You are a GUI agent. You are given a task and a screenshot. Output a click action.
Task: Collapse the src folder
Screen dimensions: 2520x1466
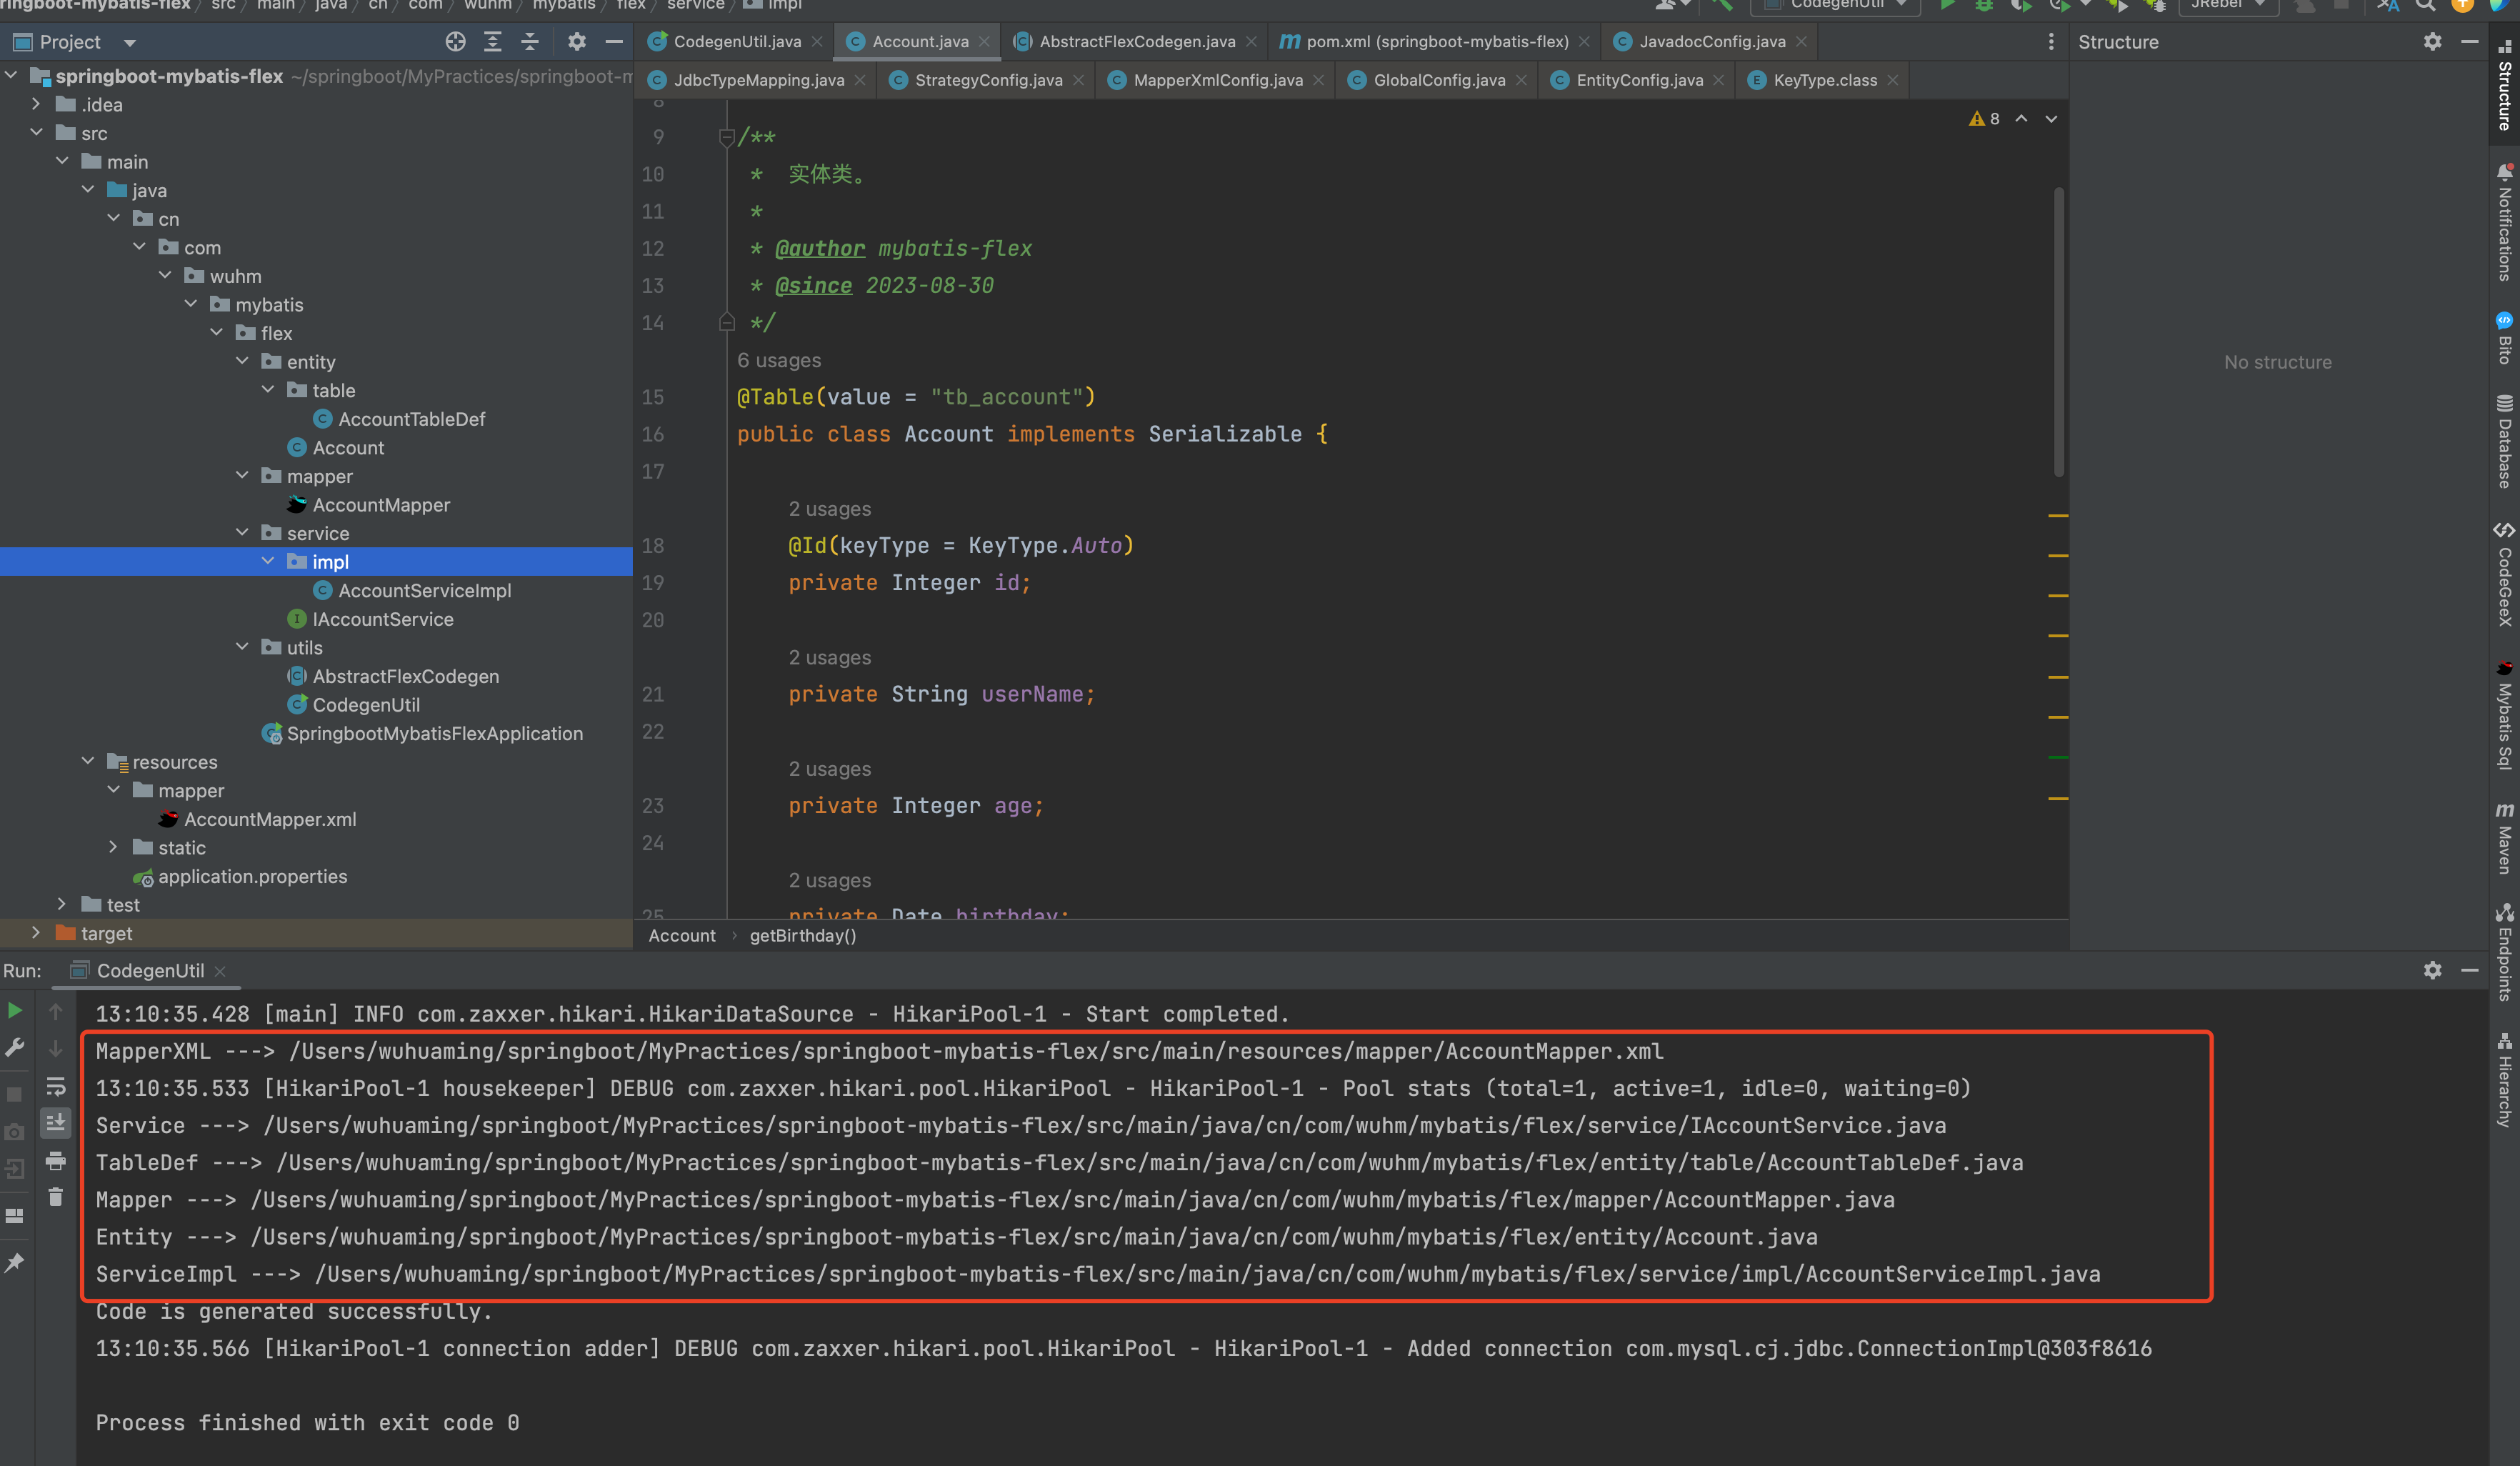tap(37, 133)
